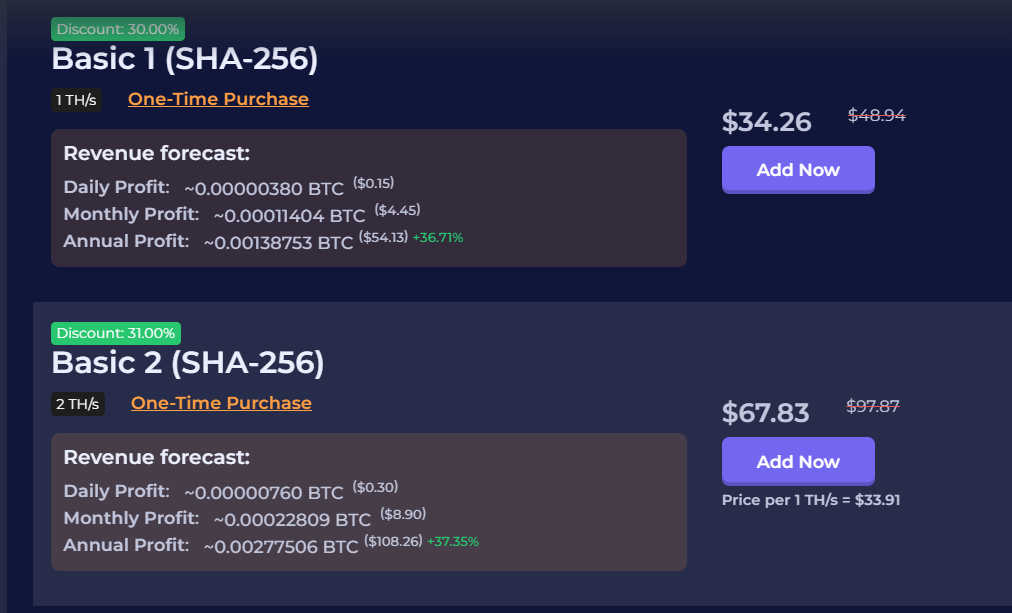
Task: Click the crossed-out $97.87 original price
Action: (x=873, y=405)
